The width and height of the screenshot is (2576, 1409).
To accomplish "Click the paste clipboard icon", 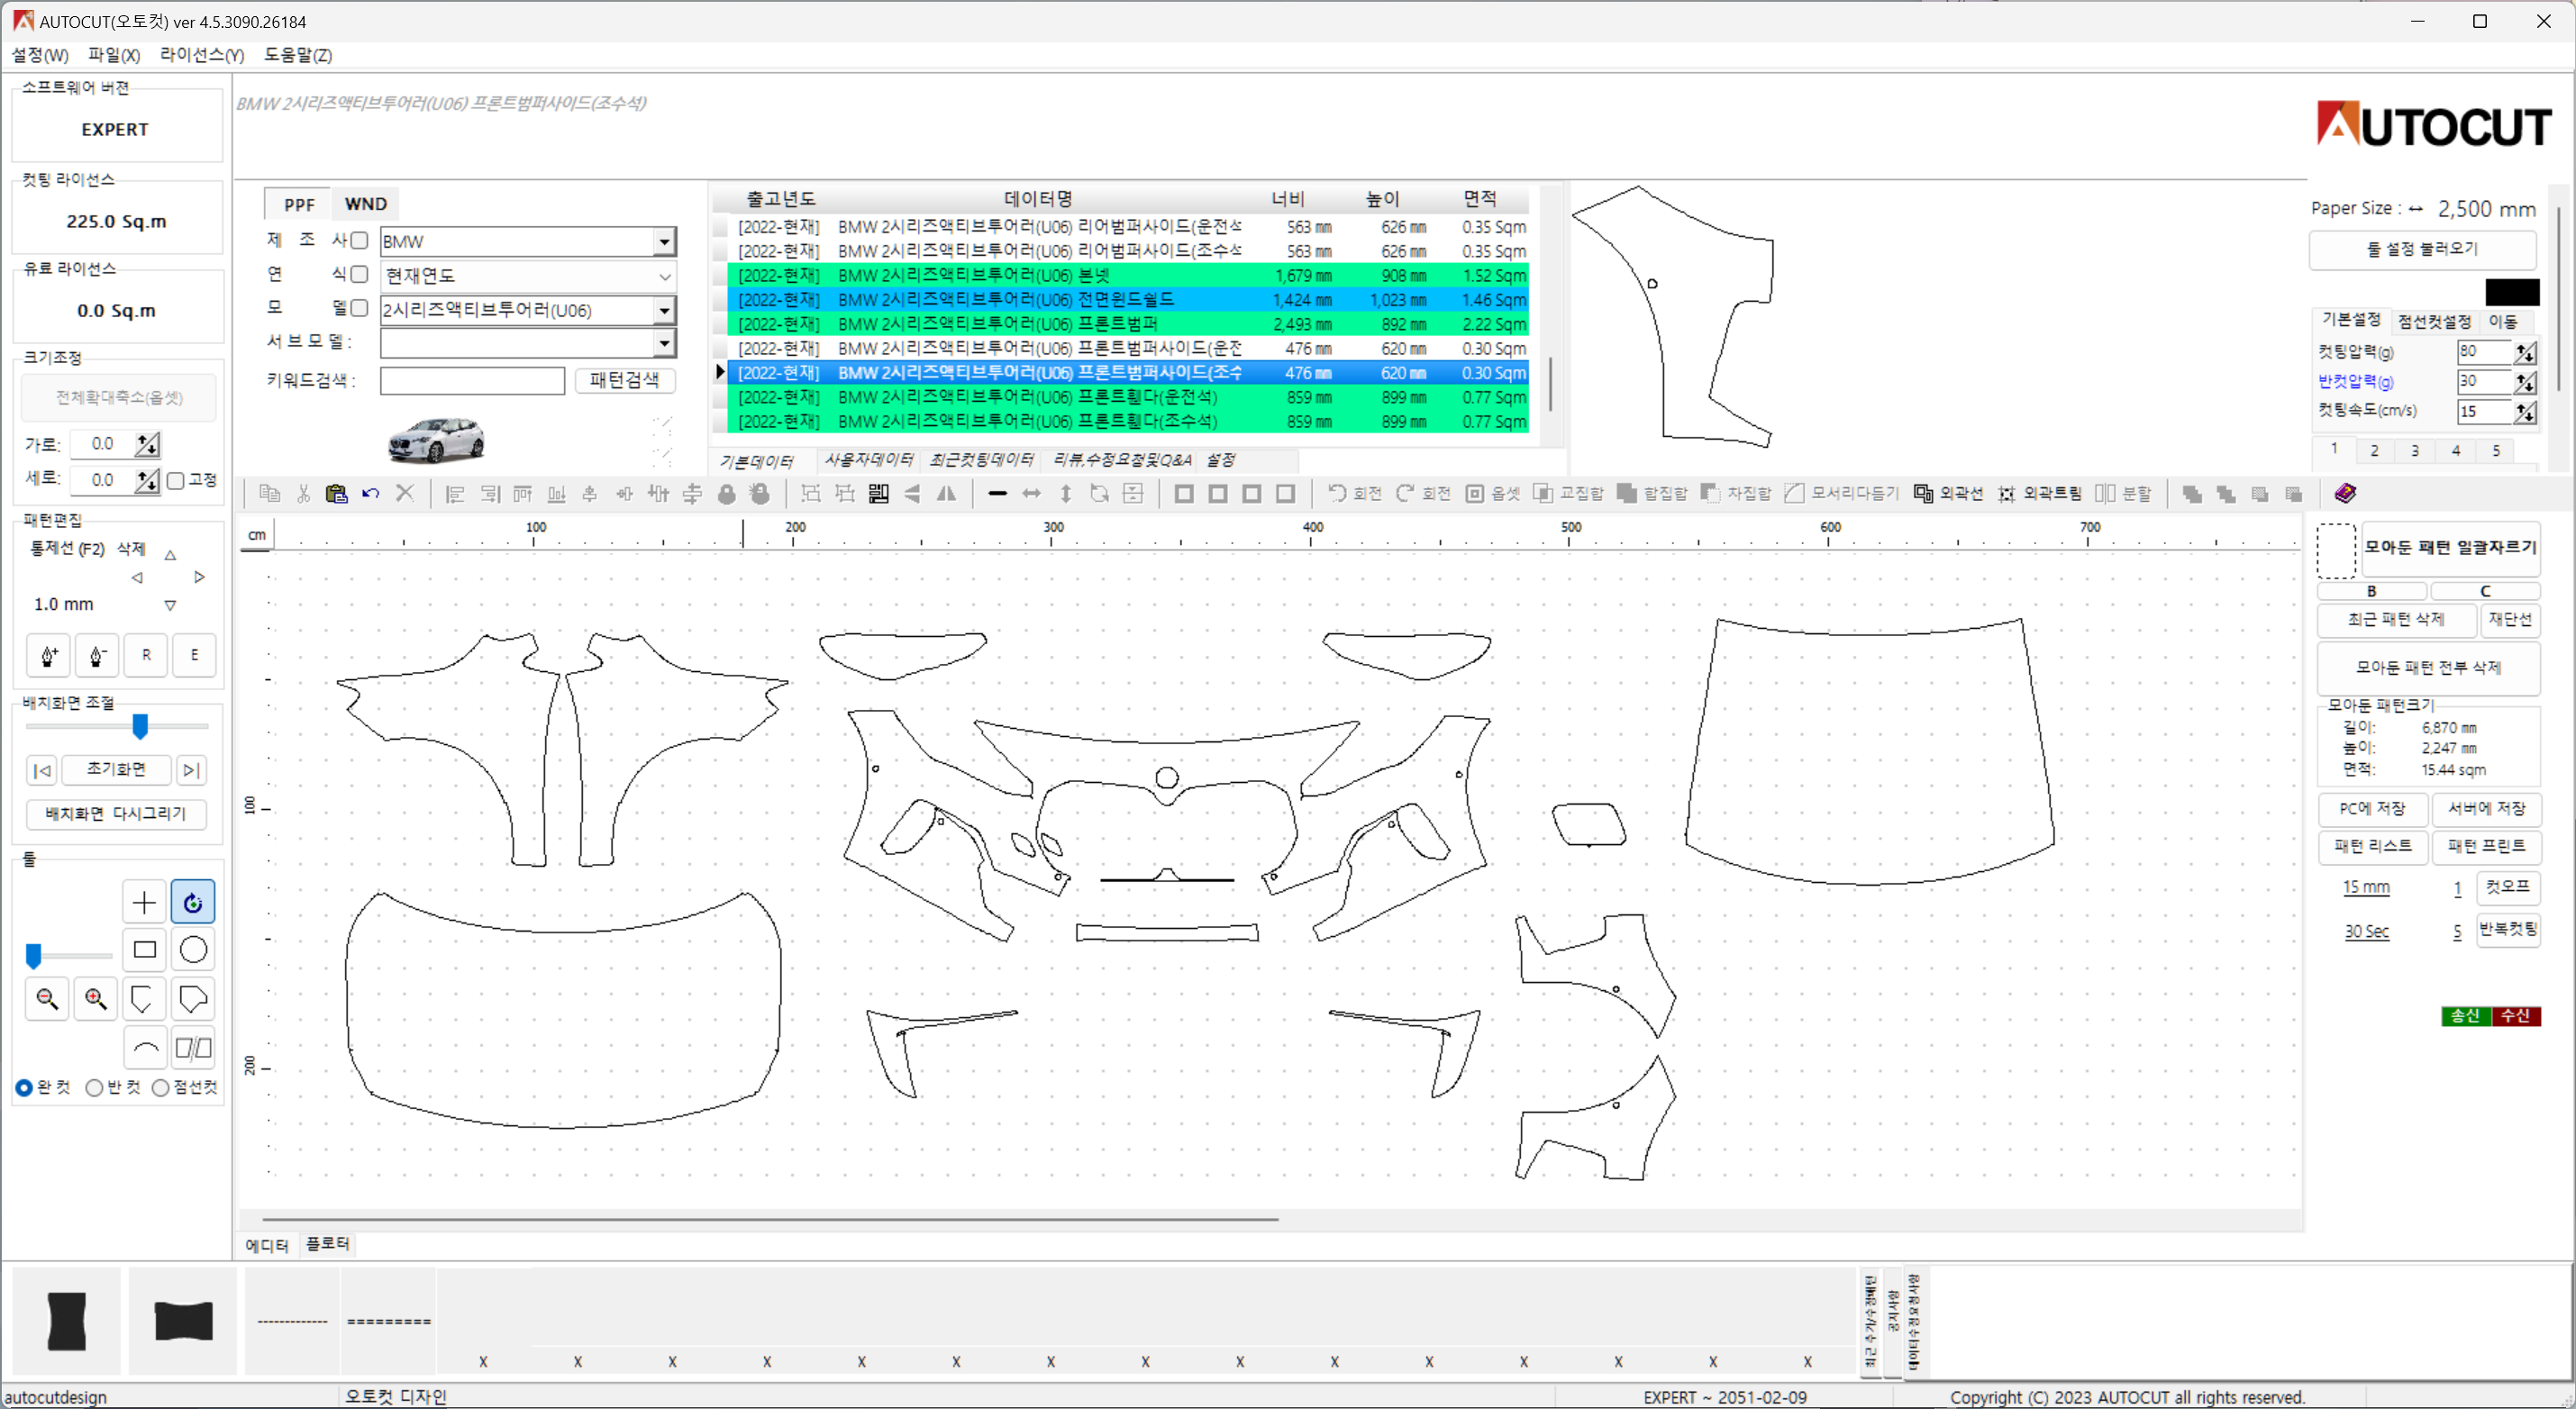I will (337, 493).
